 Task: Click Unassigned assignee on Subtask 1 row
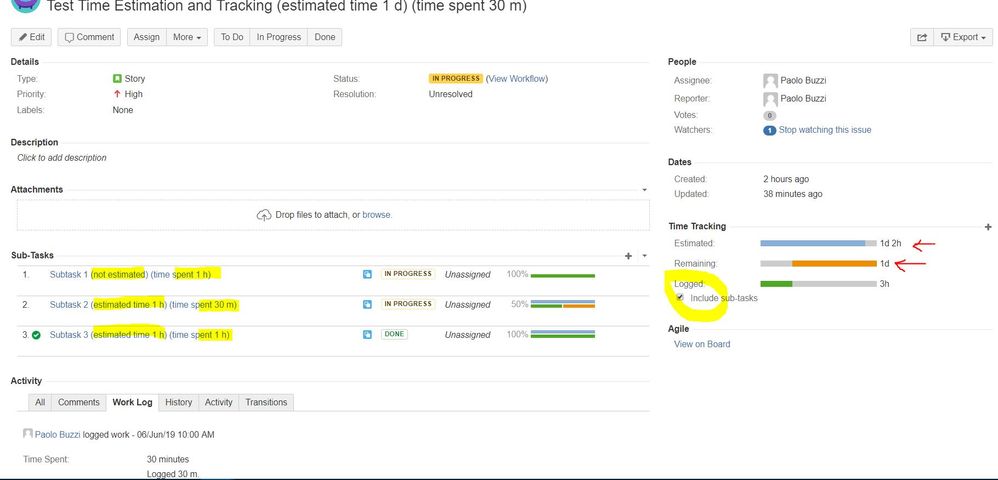(x=468, y=274)
